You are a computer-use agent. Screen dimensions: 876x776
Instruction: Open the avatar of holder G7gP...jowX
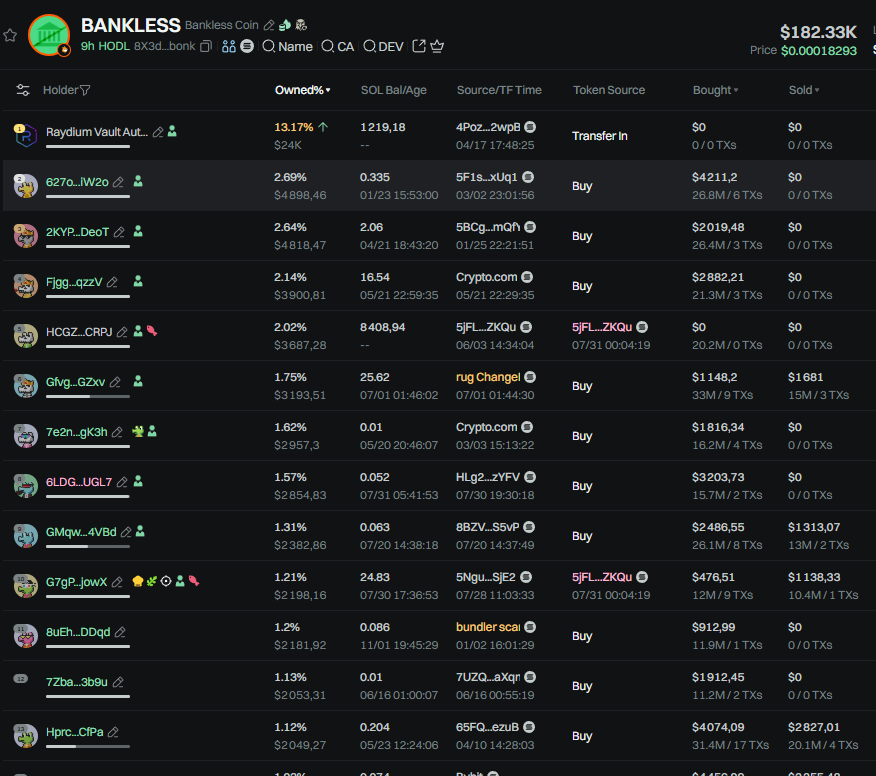pyautogui.click(x=25, y=586)
